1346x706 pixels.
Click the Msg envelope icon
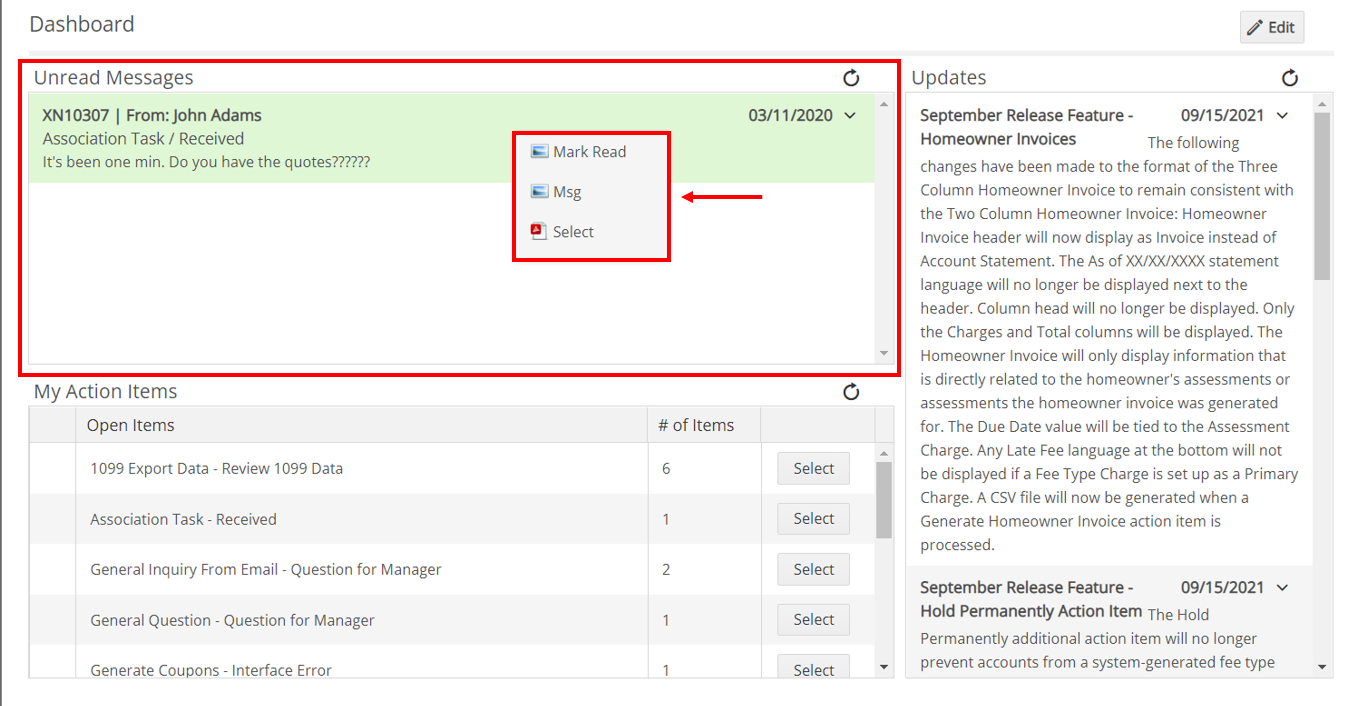click(540, 191)
